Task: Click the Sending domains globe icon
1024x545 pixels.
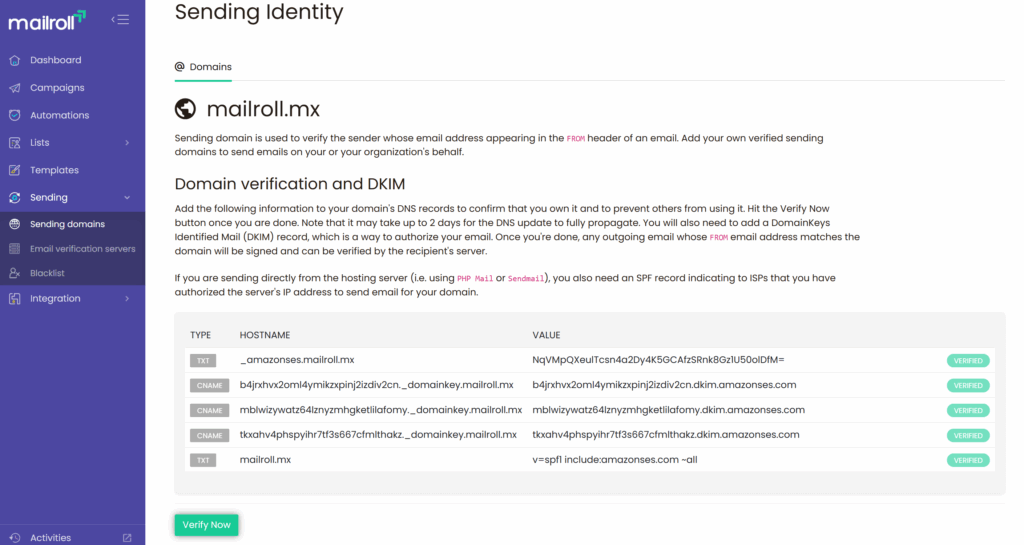Action: (14, 224)
